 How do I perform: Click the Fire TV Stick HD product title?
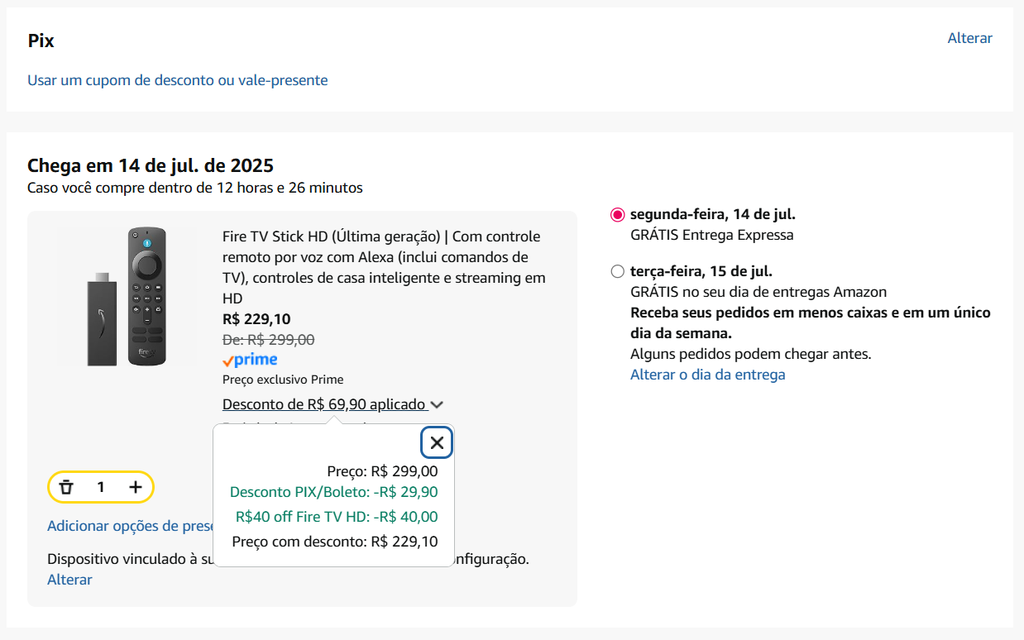[384, 267]
